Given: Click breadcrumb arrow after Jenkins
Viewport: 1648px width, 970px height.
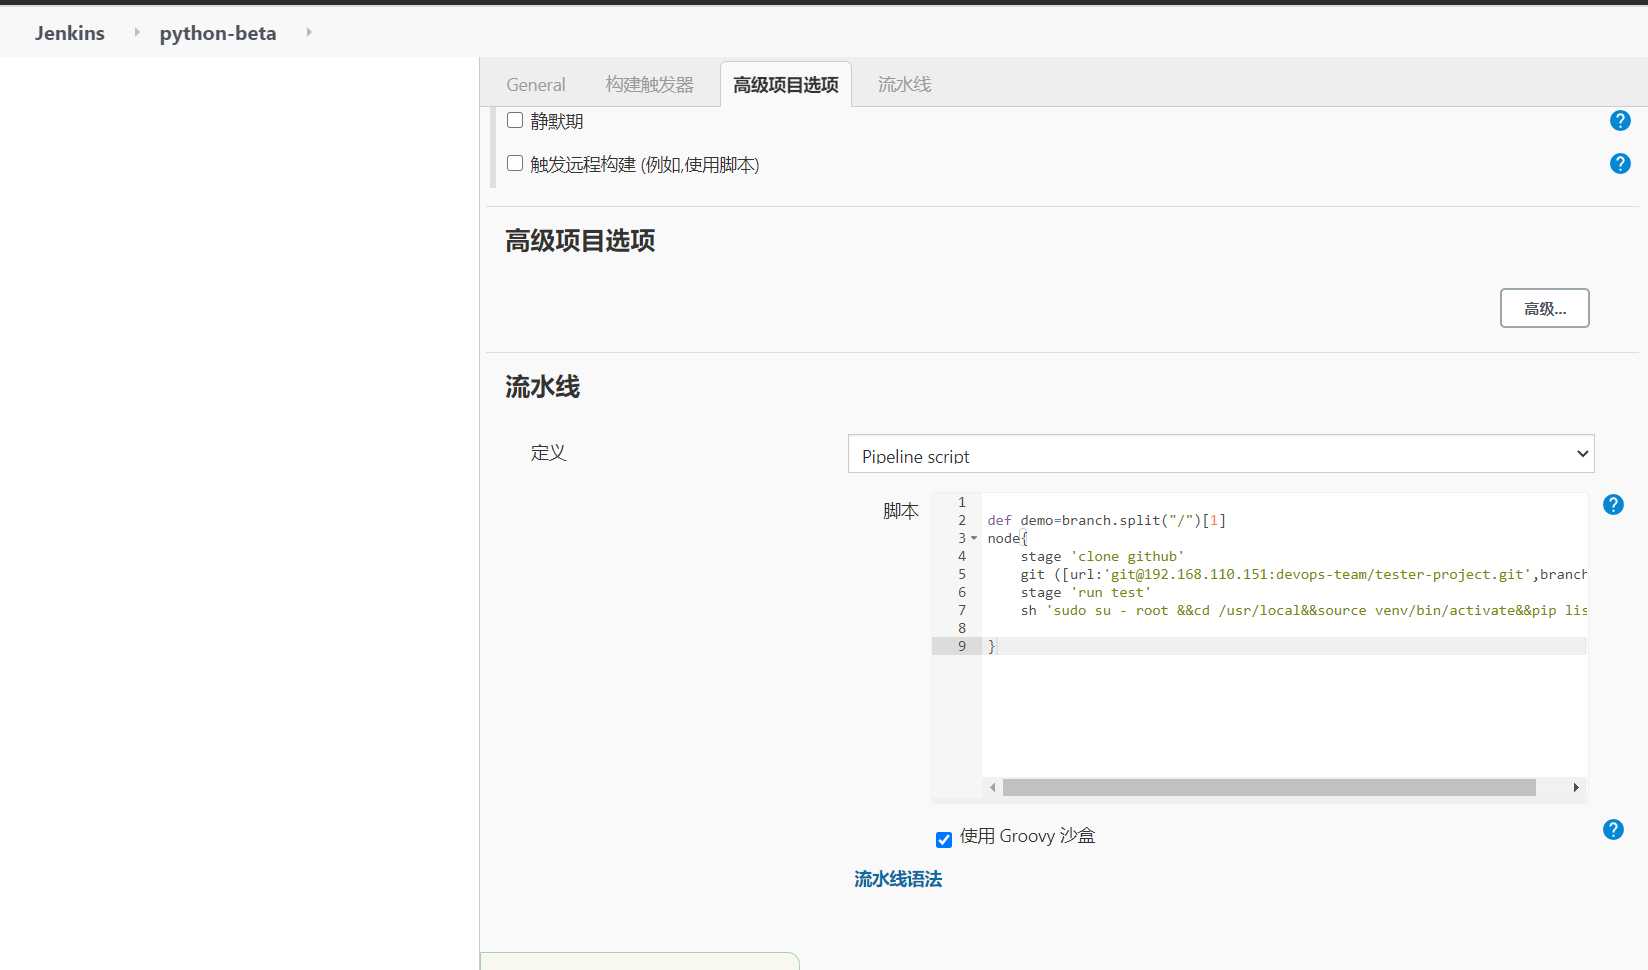Looking at the screenshot, I should pos(137,32).
